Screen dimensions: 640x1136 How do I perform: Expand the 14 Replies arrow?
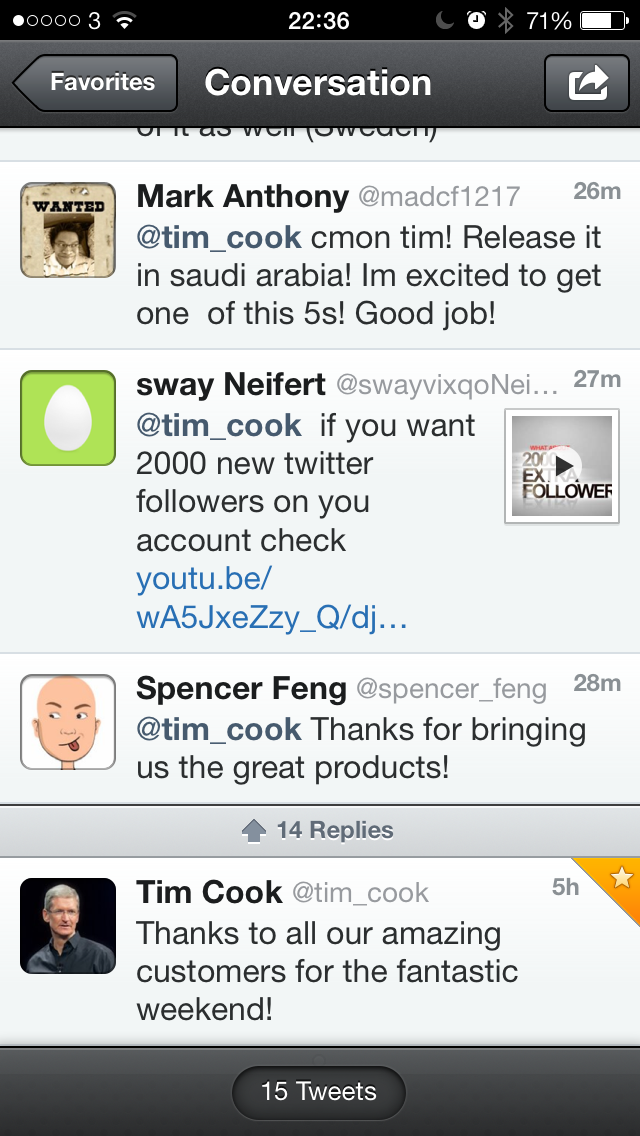(254, 830)
